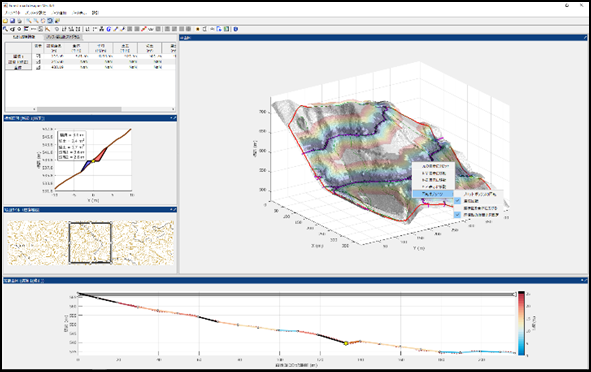The height and width of the screenshot is (372, 591).
Task: Undock the cross-section plot panel
Action: 175,118
